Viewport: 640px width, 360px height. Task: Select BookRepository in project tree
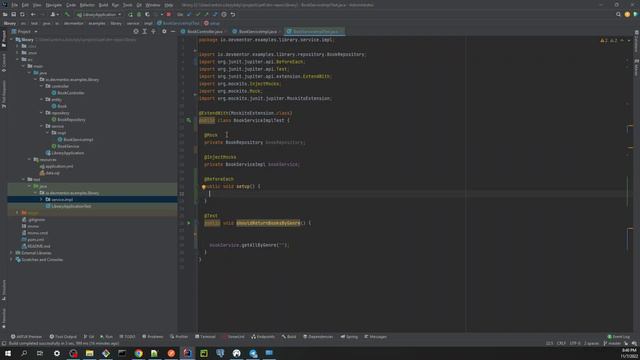pos(69,120)
